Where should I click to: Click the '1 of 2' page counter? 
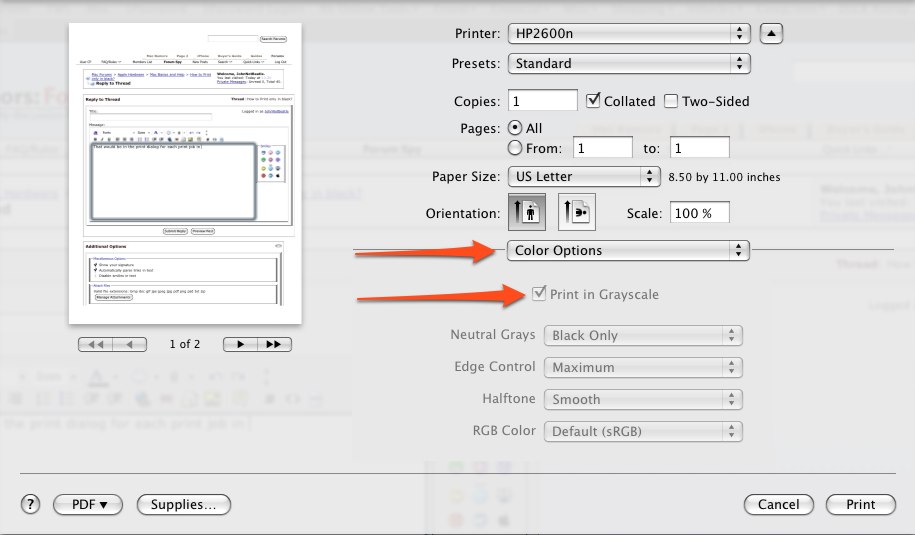coord(185,344)
